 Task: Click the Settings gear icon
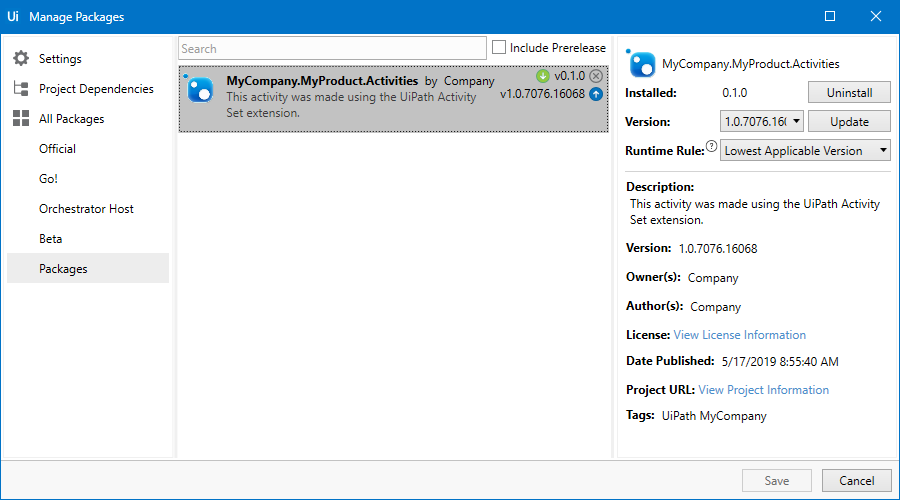tap(21, 58)
